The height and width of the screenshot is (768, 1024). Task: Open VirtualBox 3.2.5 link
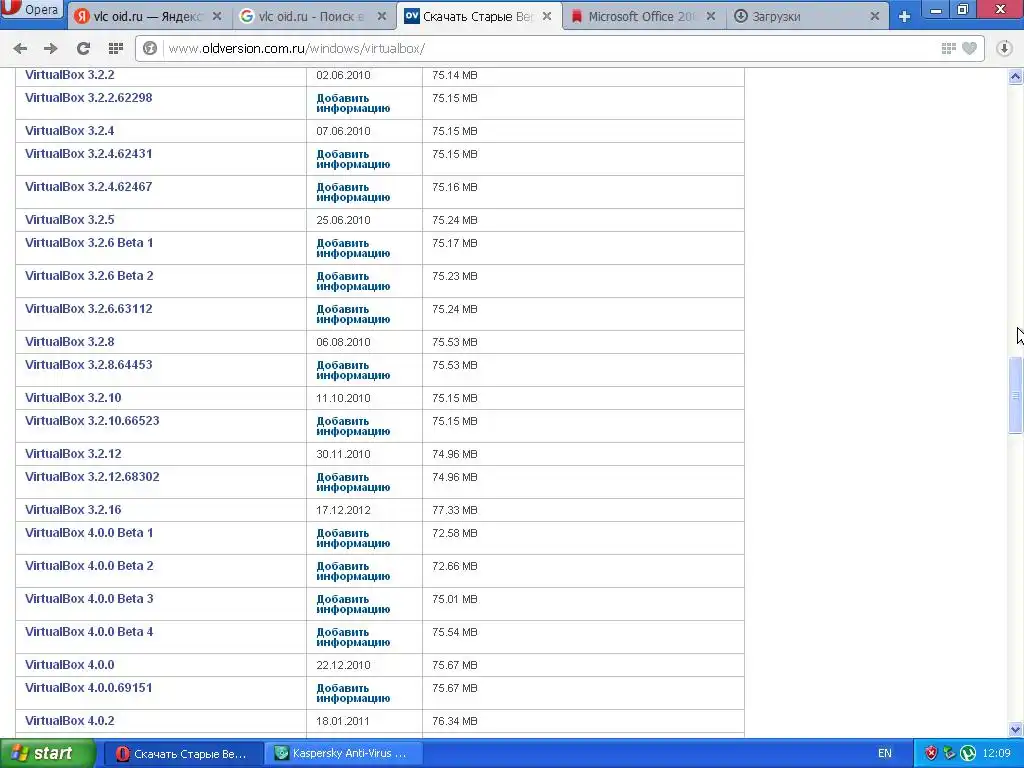[70, 219]
